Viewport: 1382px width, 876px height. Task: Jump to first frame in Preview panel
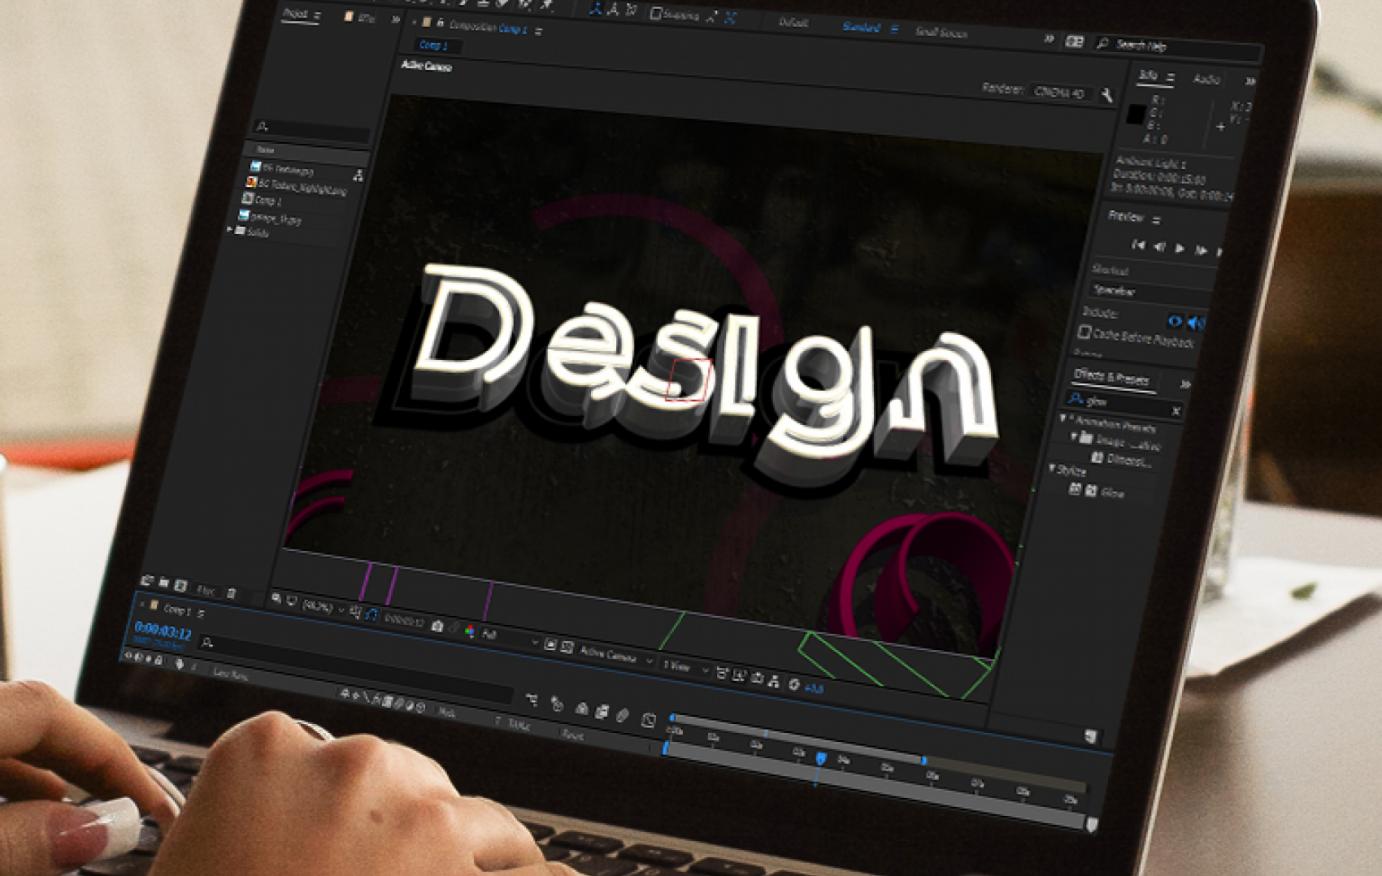pyautogui.click(x=1137, y=244)
